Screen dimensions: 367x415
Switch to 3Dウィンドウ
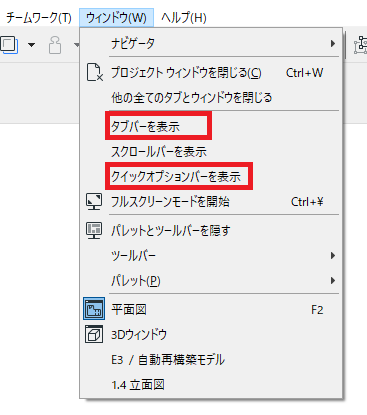(x=211, y=334)
